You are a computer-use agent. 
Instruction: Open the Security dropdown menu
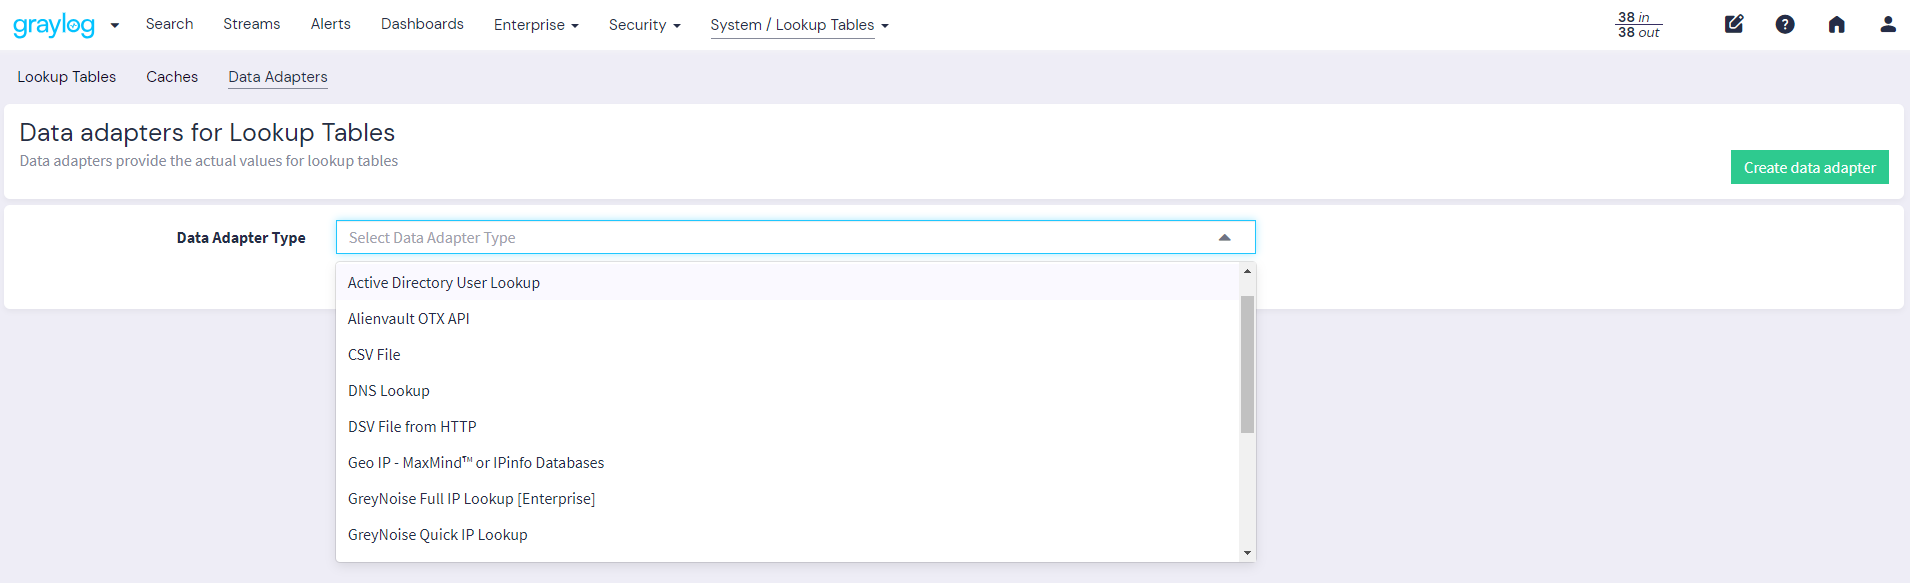tap(644, 25)
